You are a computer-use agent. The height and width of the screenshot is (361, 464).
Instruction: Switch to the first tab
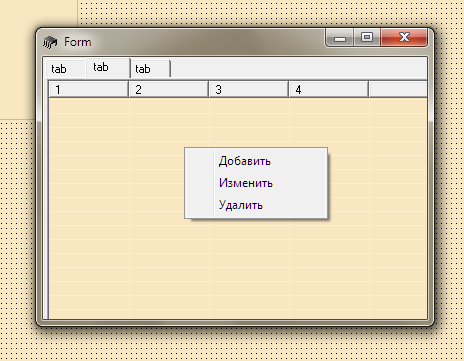65,69
